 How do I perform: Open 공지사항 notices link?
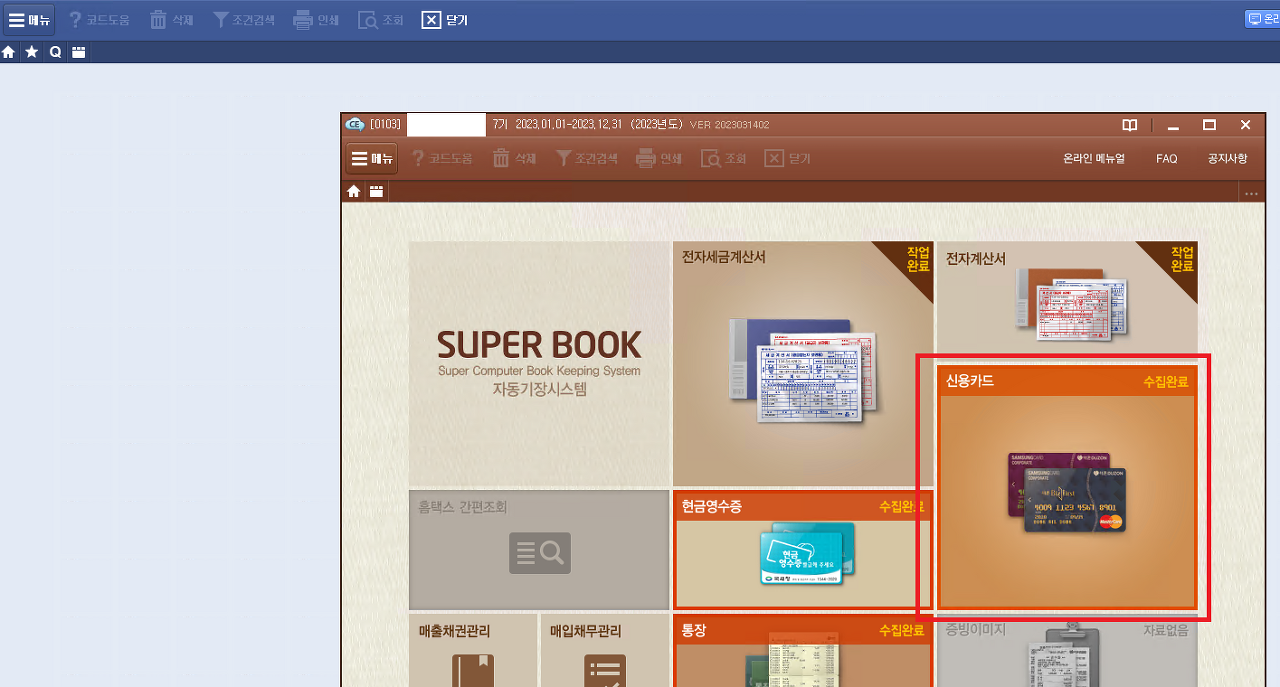pyautogui.click(x=1228, y=159)
